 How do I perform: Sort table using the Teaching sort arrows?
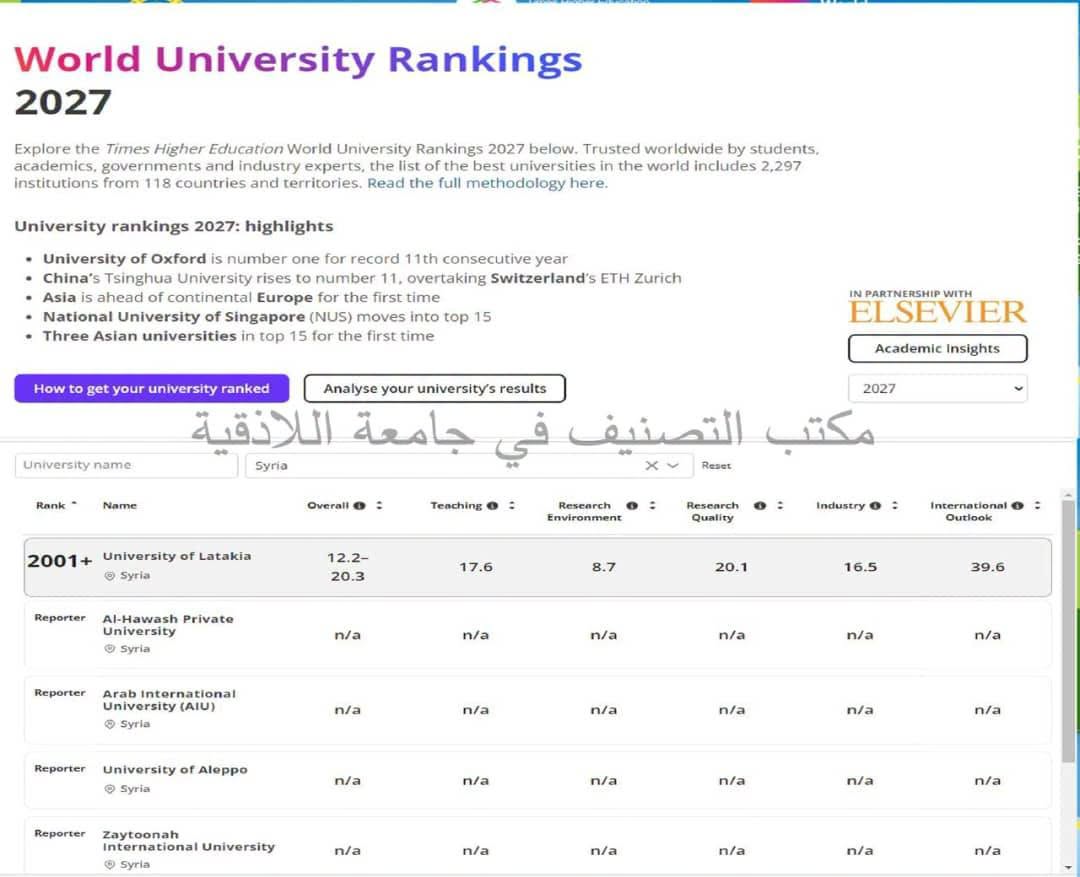click(512, 506)
